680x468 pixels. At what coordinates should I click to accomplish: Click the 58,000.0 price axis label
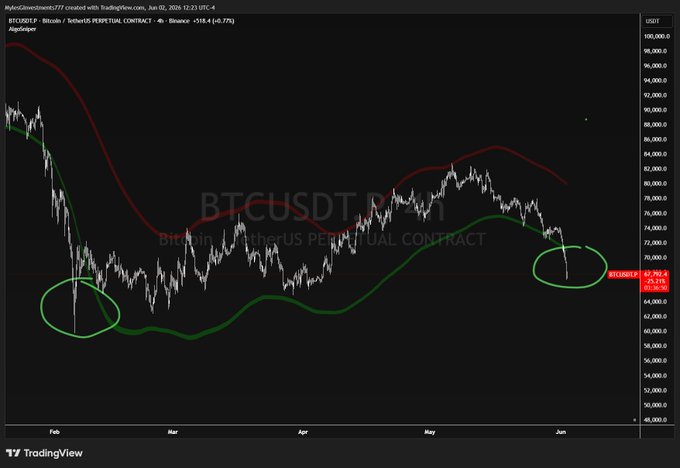click(656, 346)
